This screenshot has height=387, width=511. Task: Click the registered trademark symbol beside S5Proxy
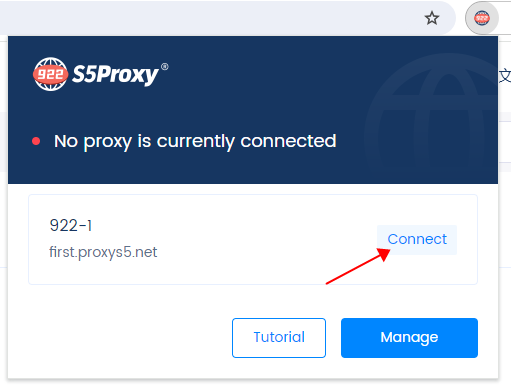[x=165, y=67]
